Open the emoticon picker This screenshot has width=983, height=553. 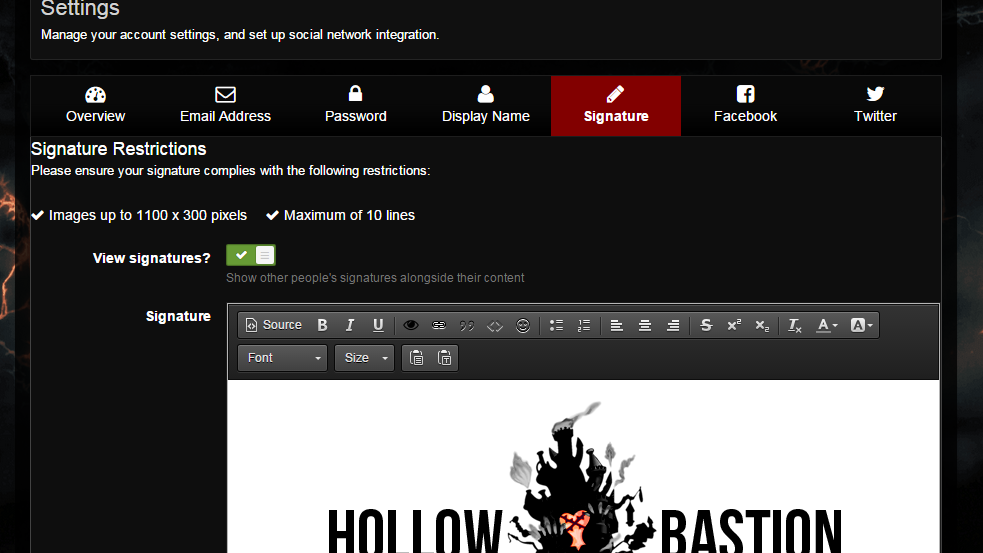click(x=523, y=325)
